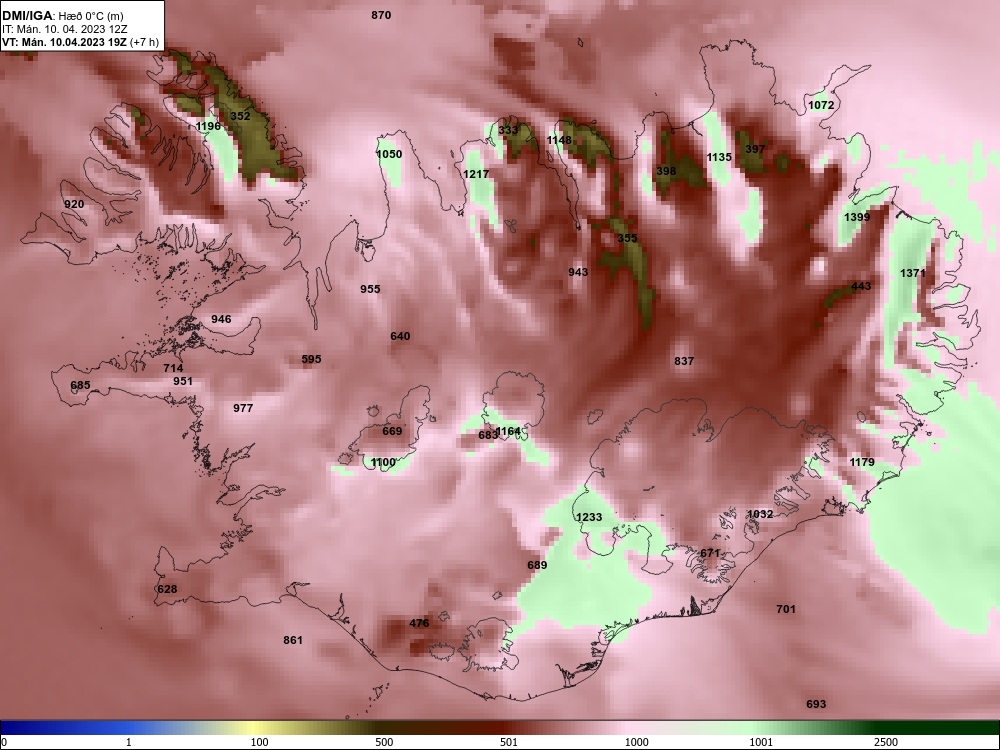Select the 1072 value in the northeast
This screenshot has width=1000, height=750.
[821, 105]
